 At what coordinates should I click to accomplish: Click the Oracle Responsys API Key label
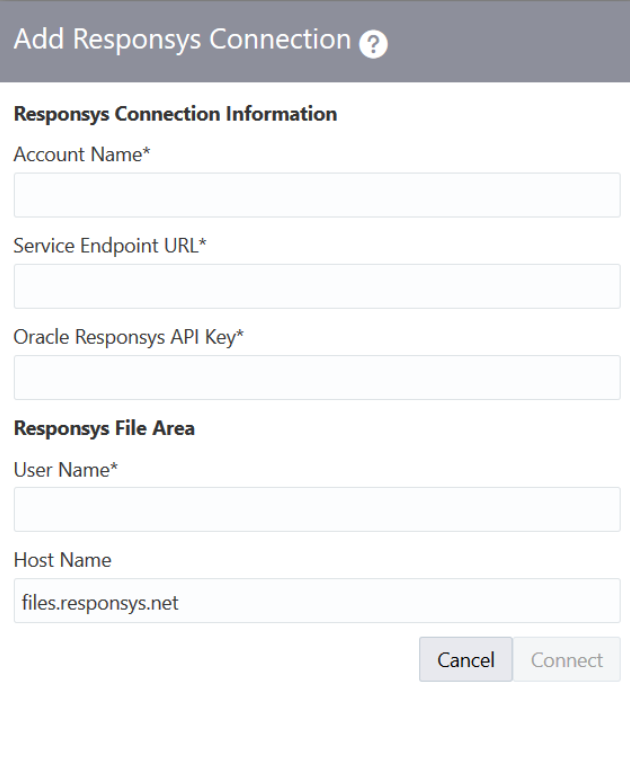pyautogui.click(x=126, y=335)
